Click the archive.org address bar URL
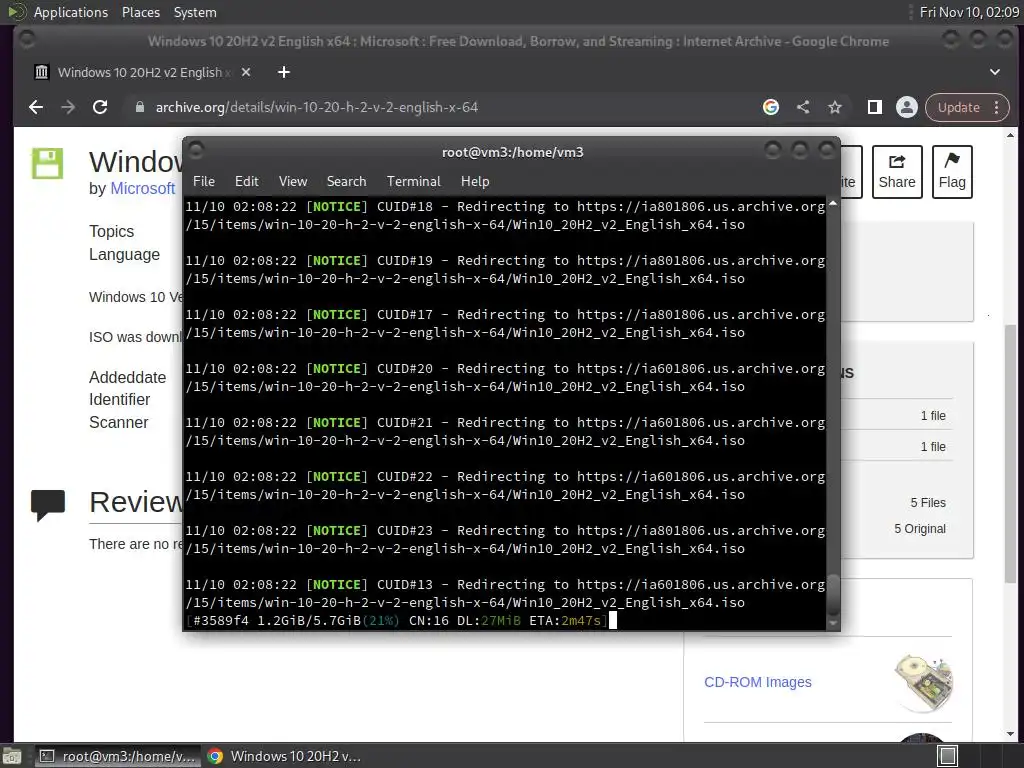This screenshot has width=1024, height=768. pos(317,107)
